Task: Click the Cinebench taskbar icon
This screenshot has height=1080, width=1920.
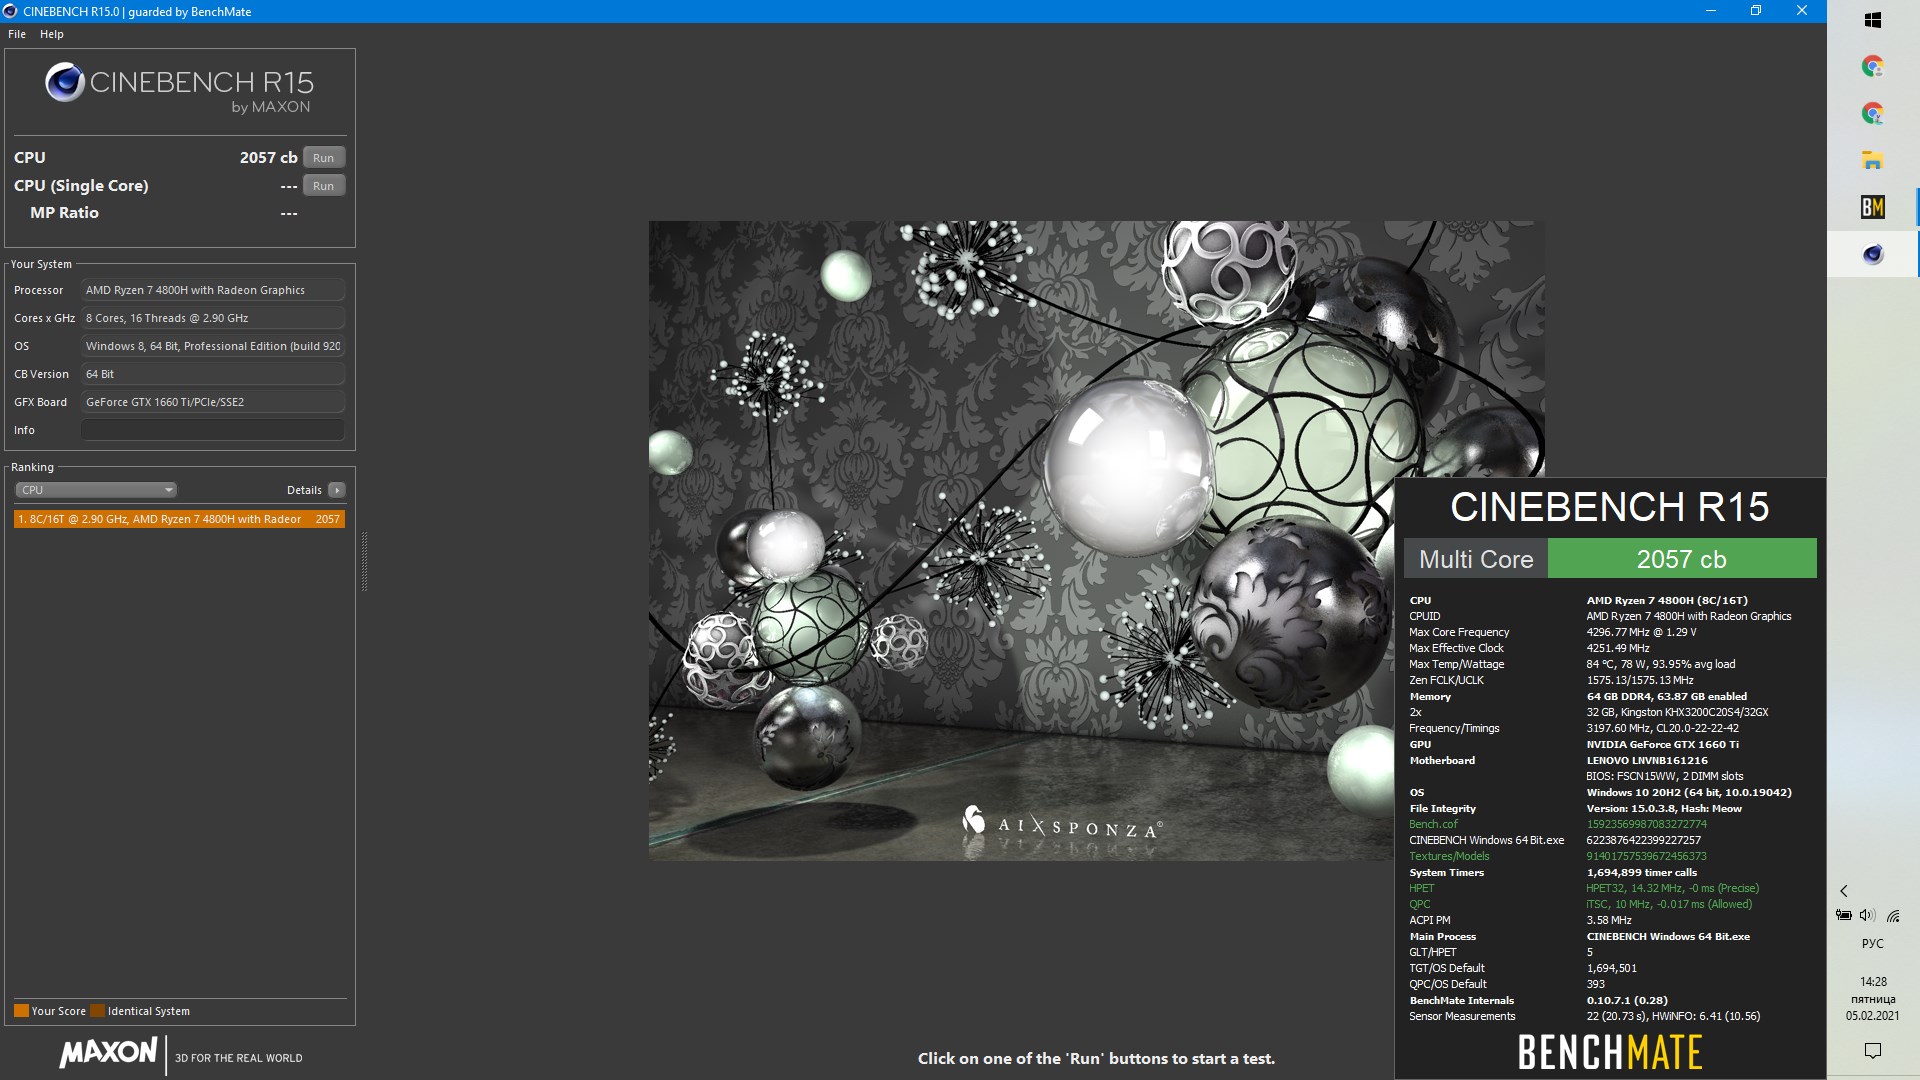Action: click(1873, 254)
